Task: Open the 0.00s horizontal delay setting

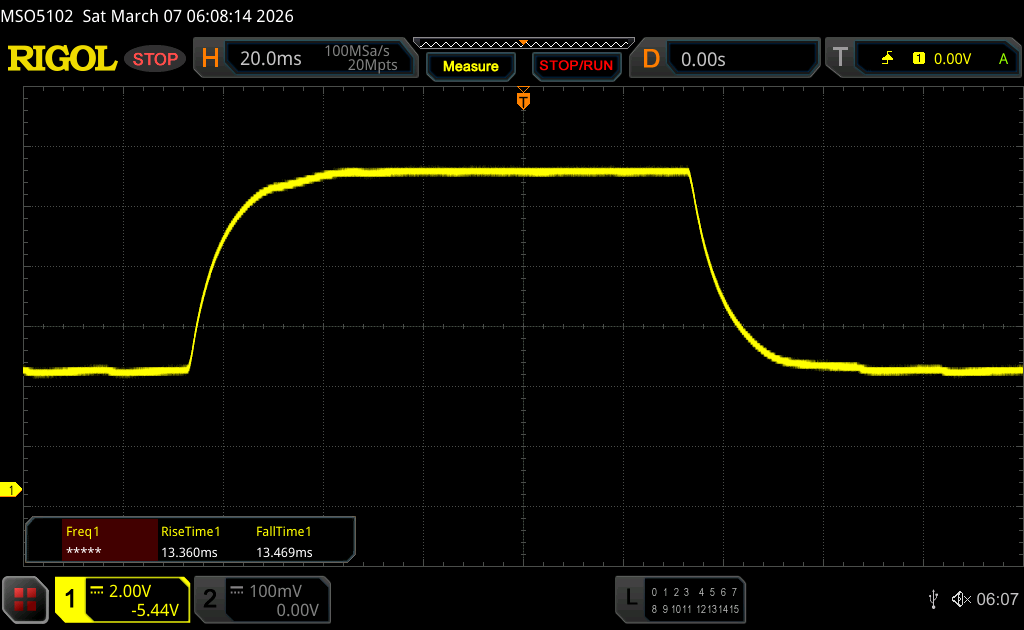Action: click(703, 59)
